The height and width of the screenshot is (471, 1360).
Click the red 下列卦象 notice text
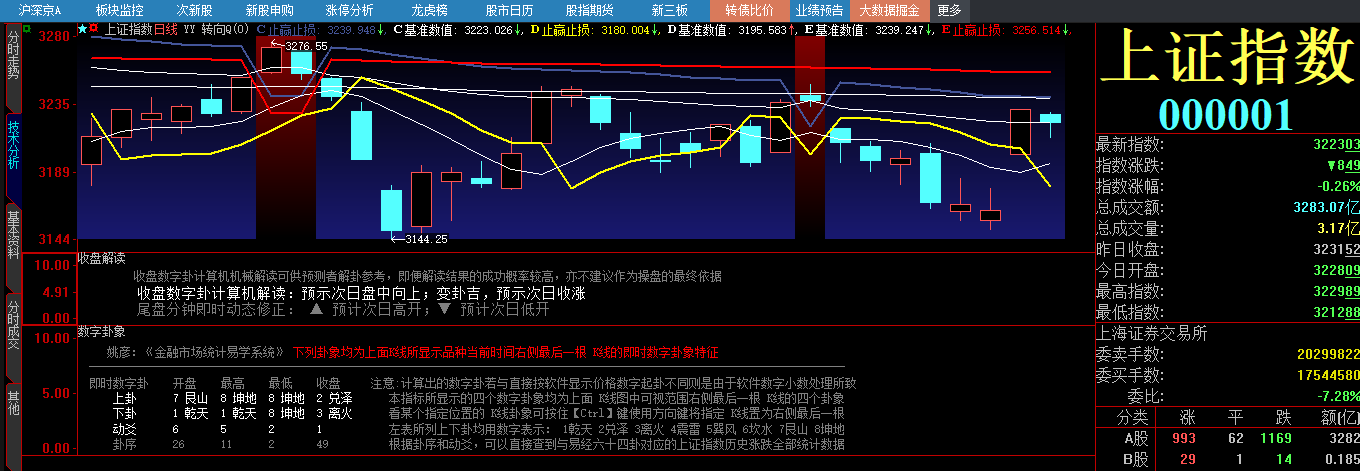(506, 353)
